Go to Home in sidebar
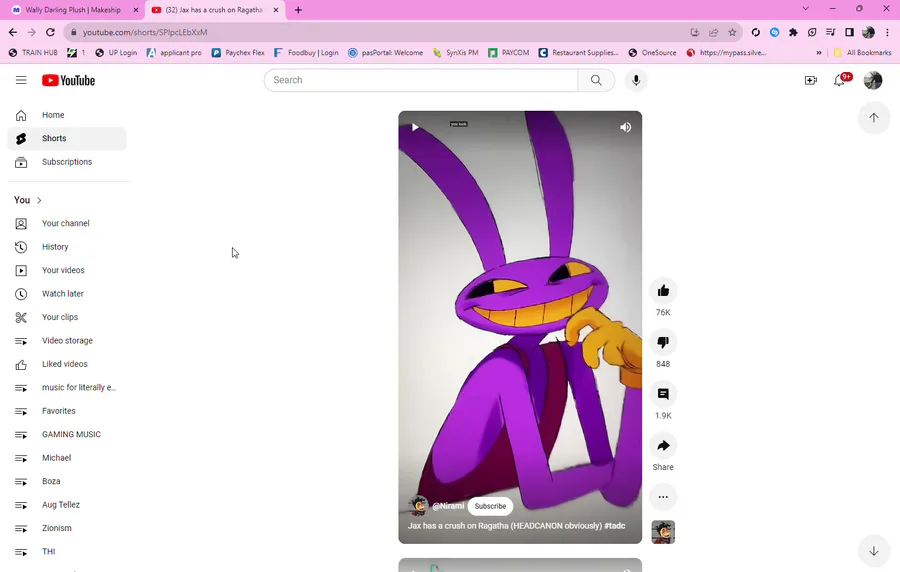900x572 pixels. pos(67,115)
